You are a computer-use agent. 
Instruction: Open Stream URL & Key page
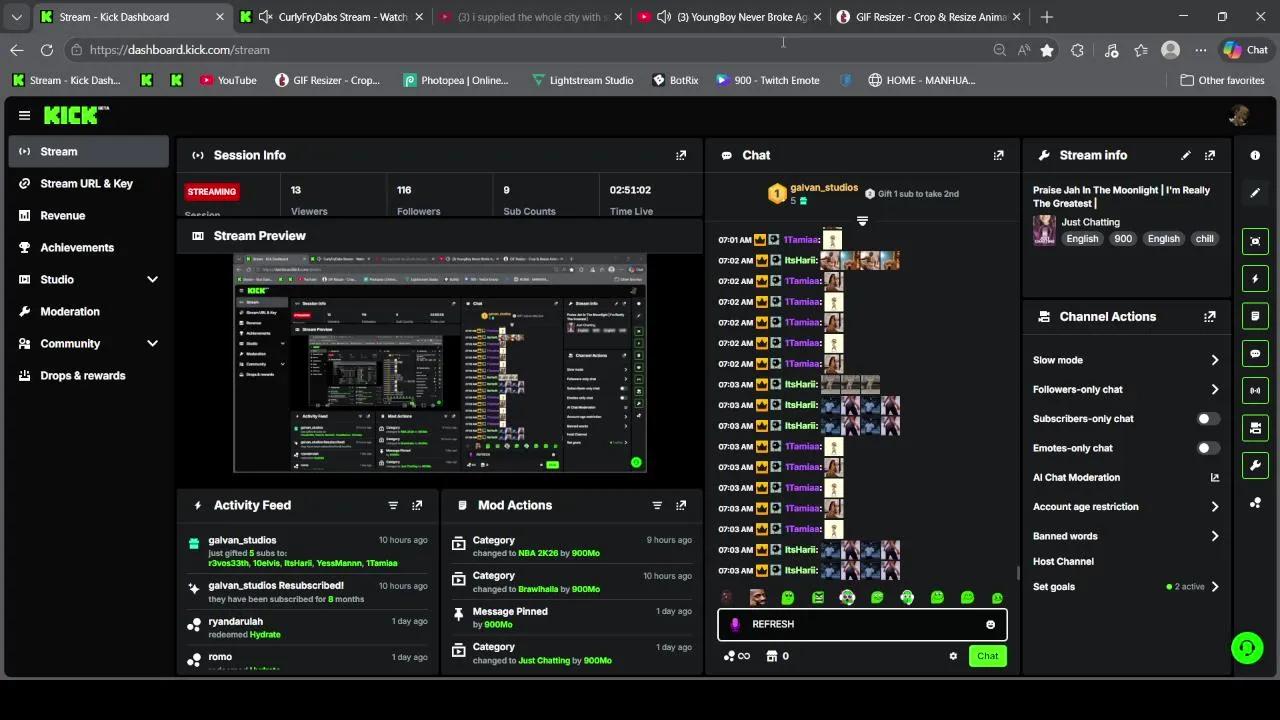[88, 184]
